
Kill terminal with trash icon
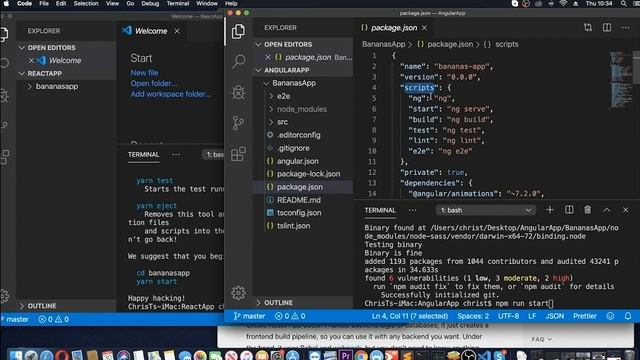pos(587,210)
